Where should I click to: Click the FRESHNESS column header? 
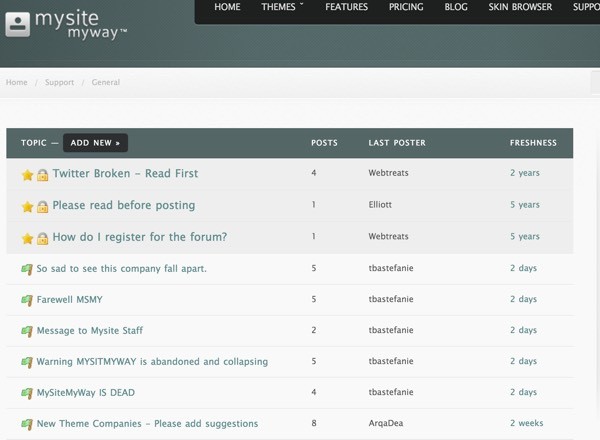coord(533,143)
